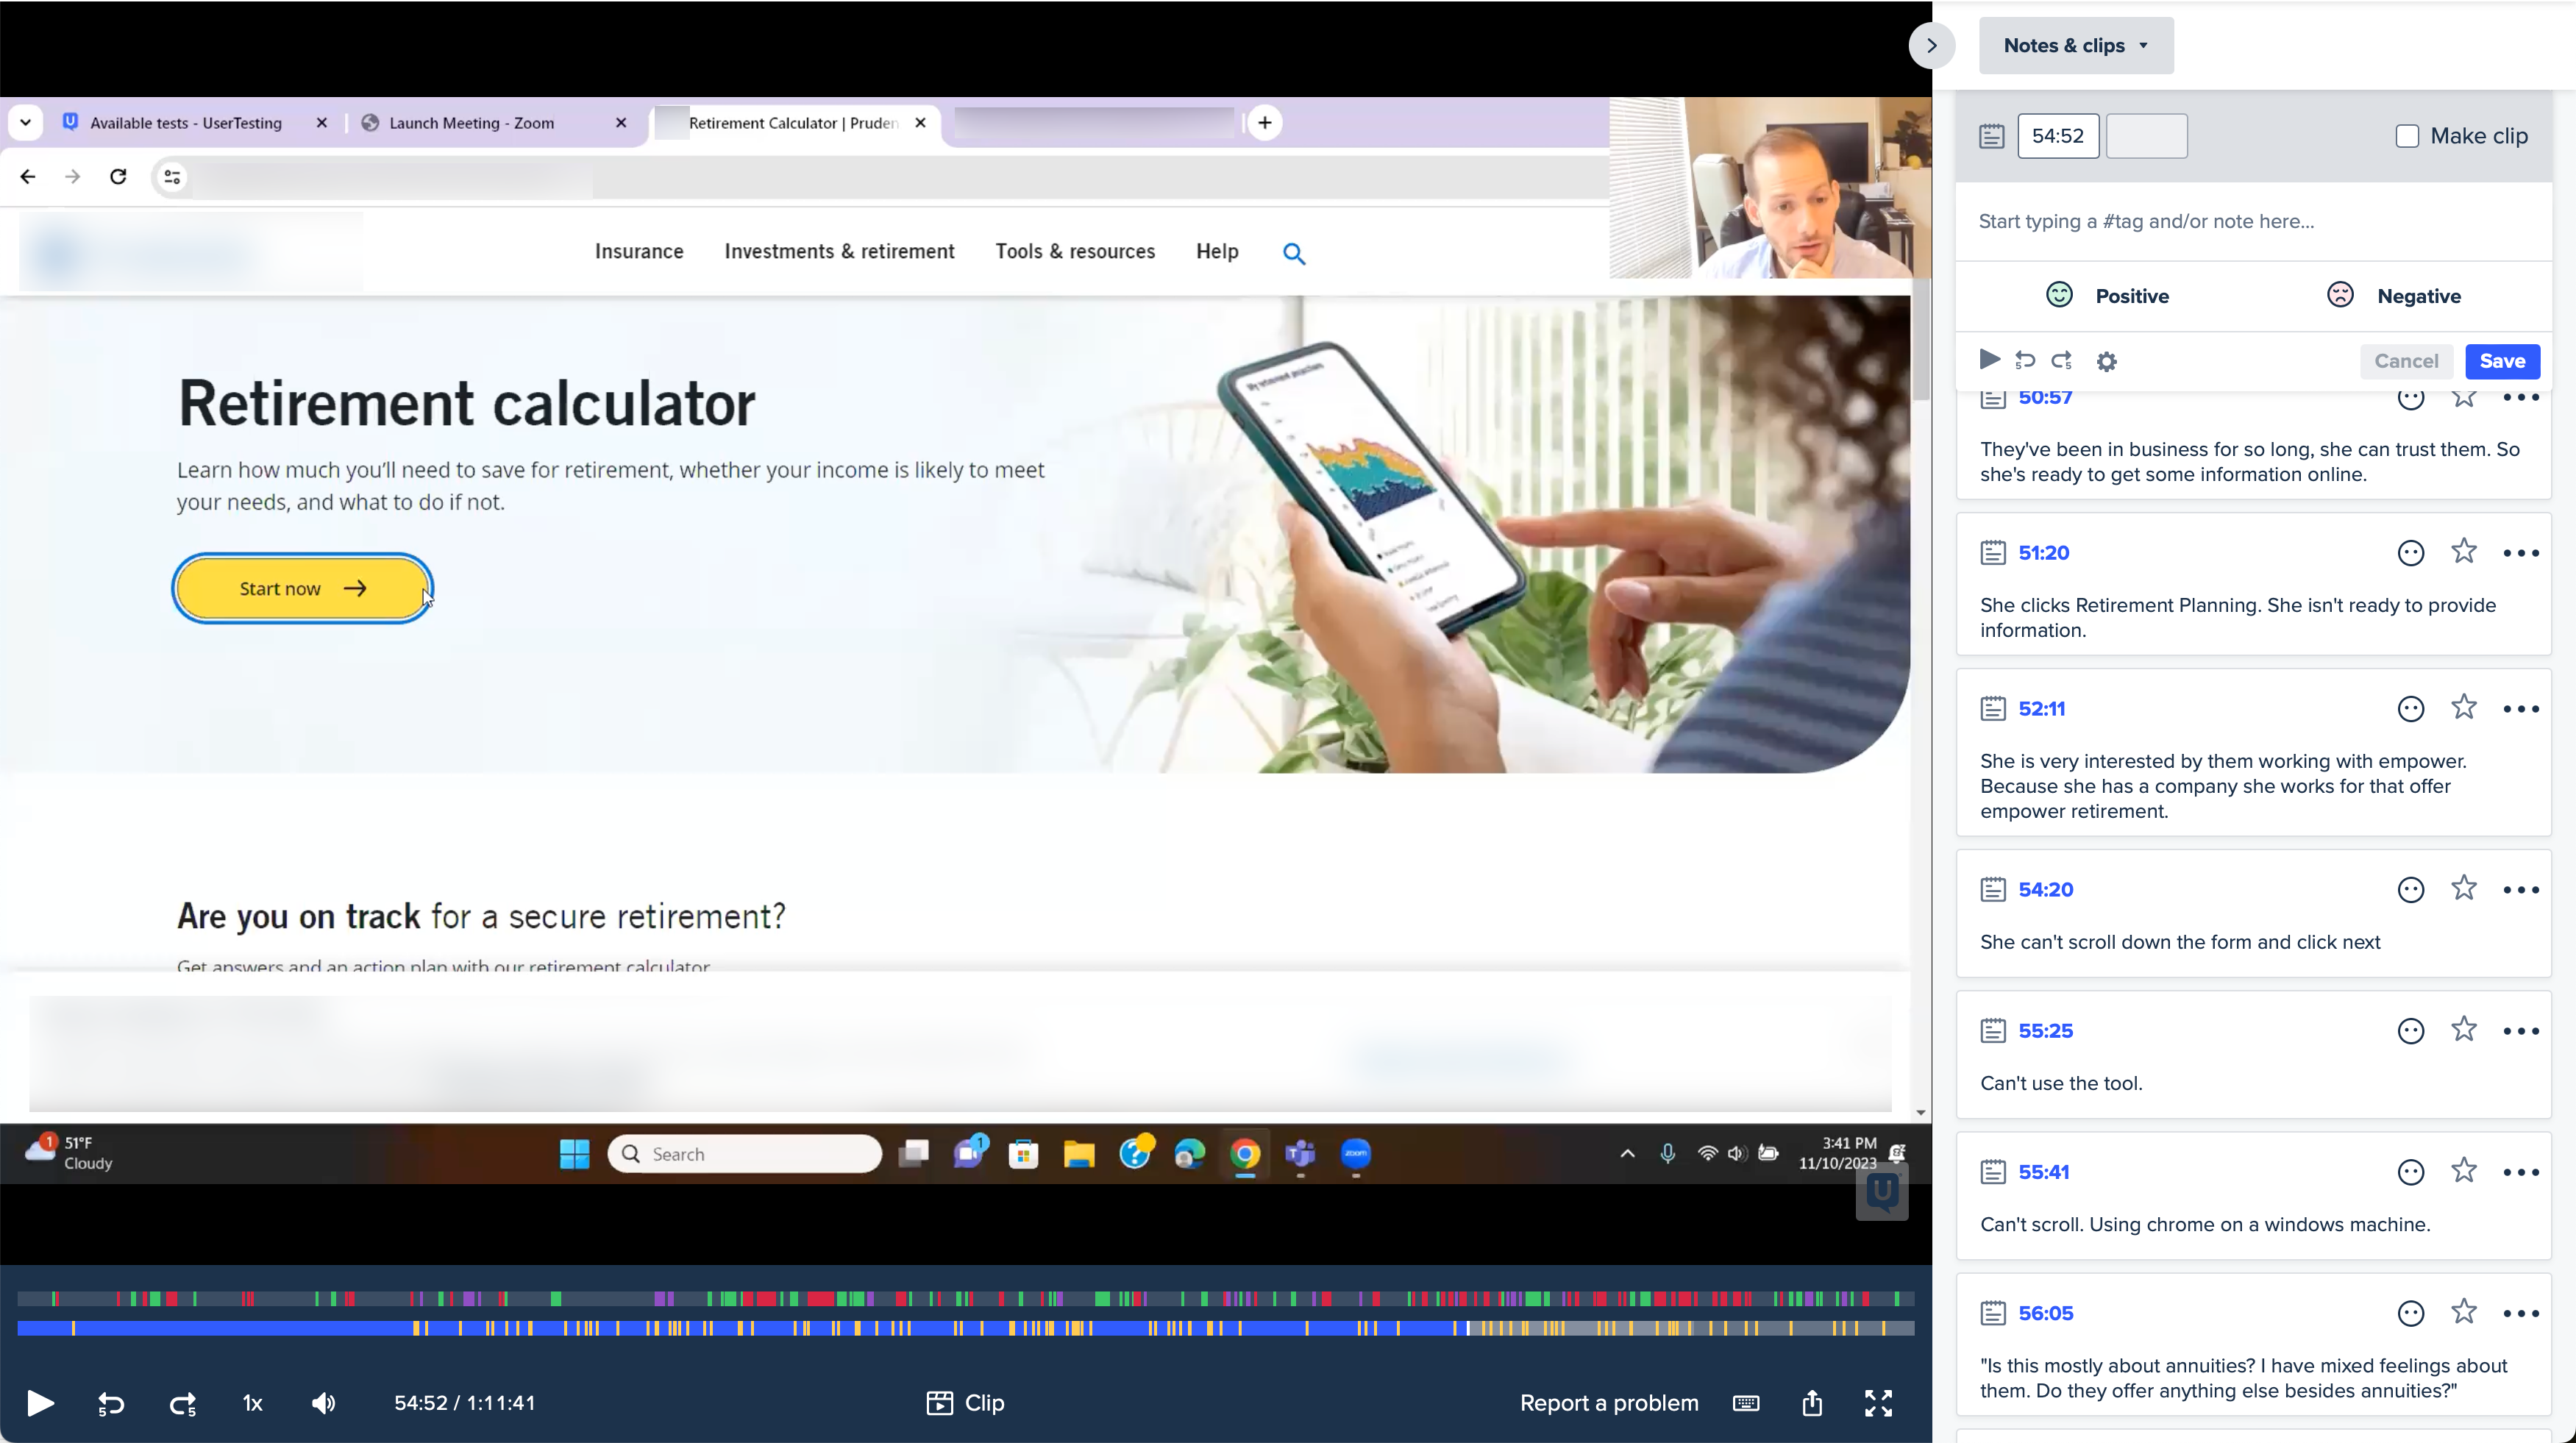This screenshot has height=1443, width=2576.
Task: Mute the video volume speaker icon
Action: click(323, 1403)
